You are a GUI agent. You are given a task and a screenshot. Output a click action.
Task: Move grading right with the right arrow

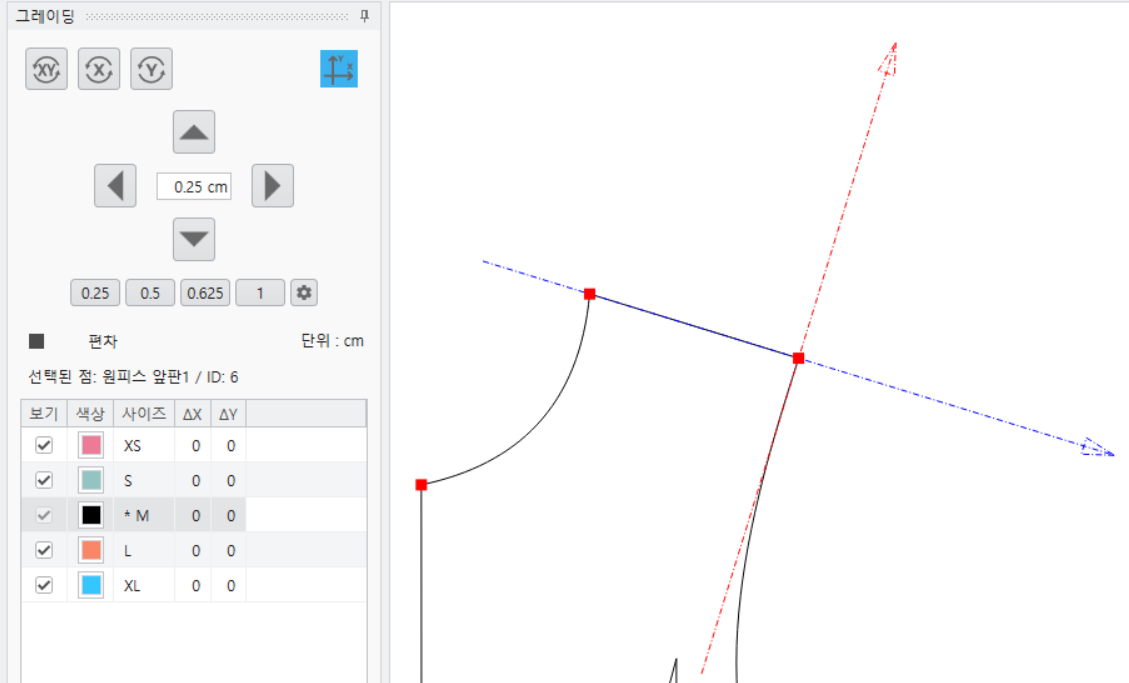[x=272, y=186]
